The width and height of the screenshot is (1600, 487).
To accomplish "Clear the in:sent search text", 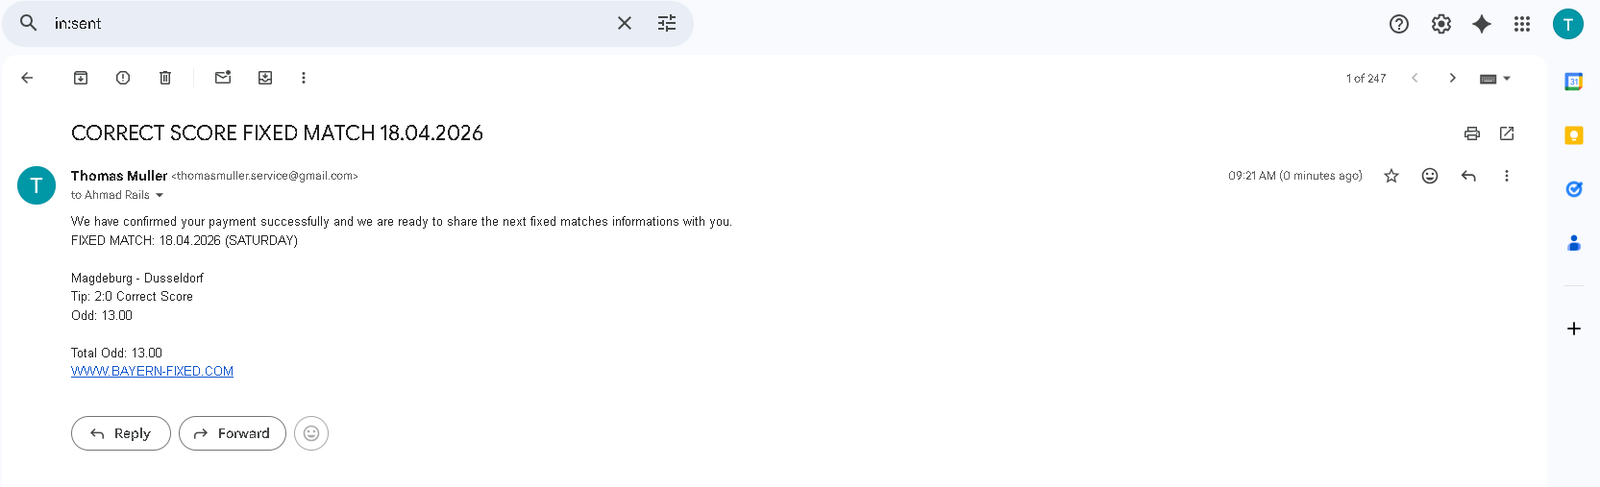I will (x=624, y=23).
